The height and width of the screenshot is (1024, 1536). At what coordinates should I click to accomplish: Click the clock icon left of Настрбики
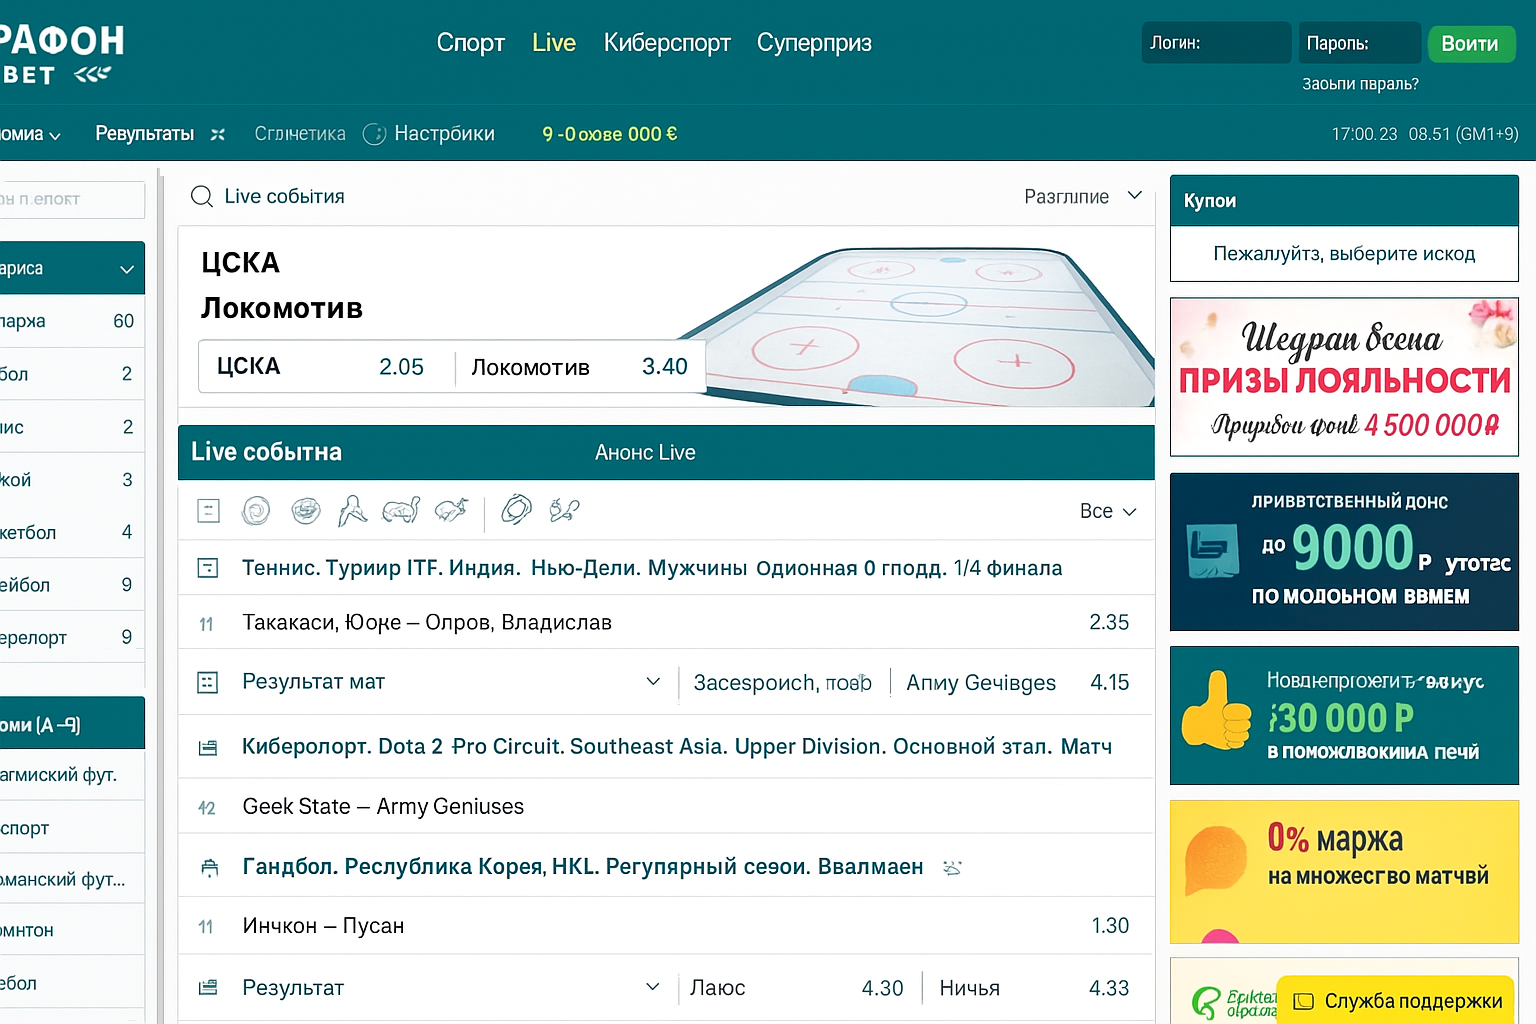pos(374,134)
